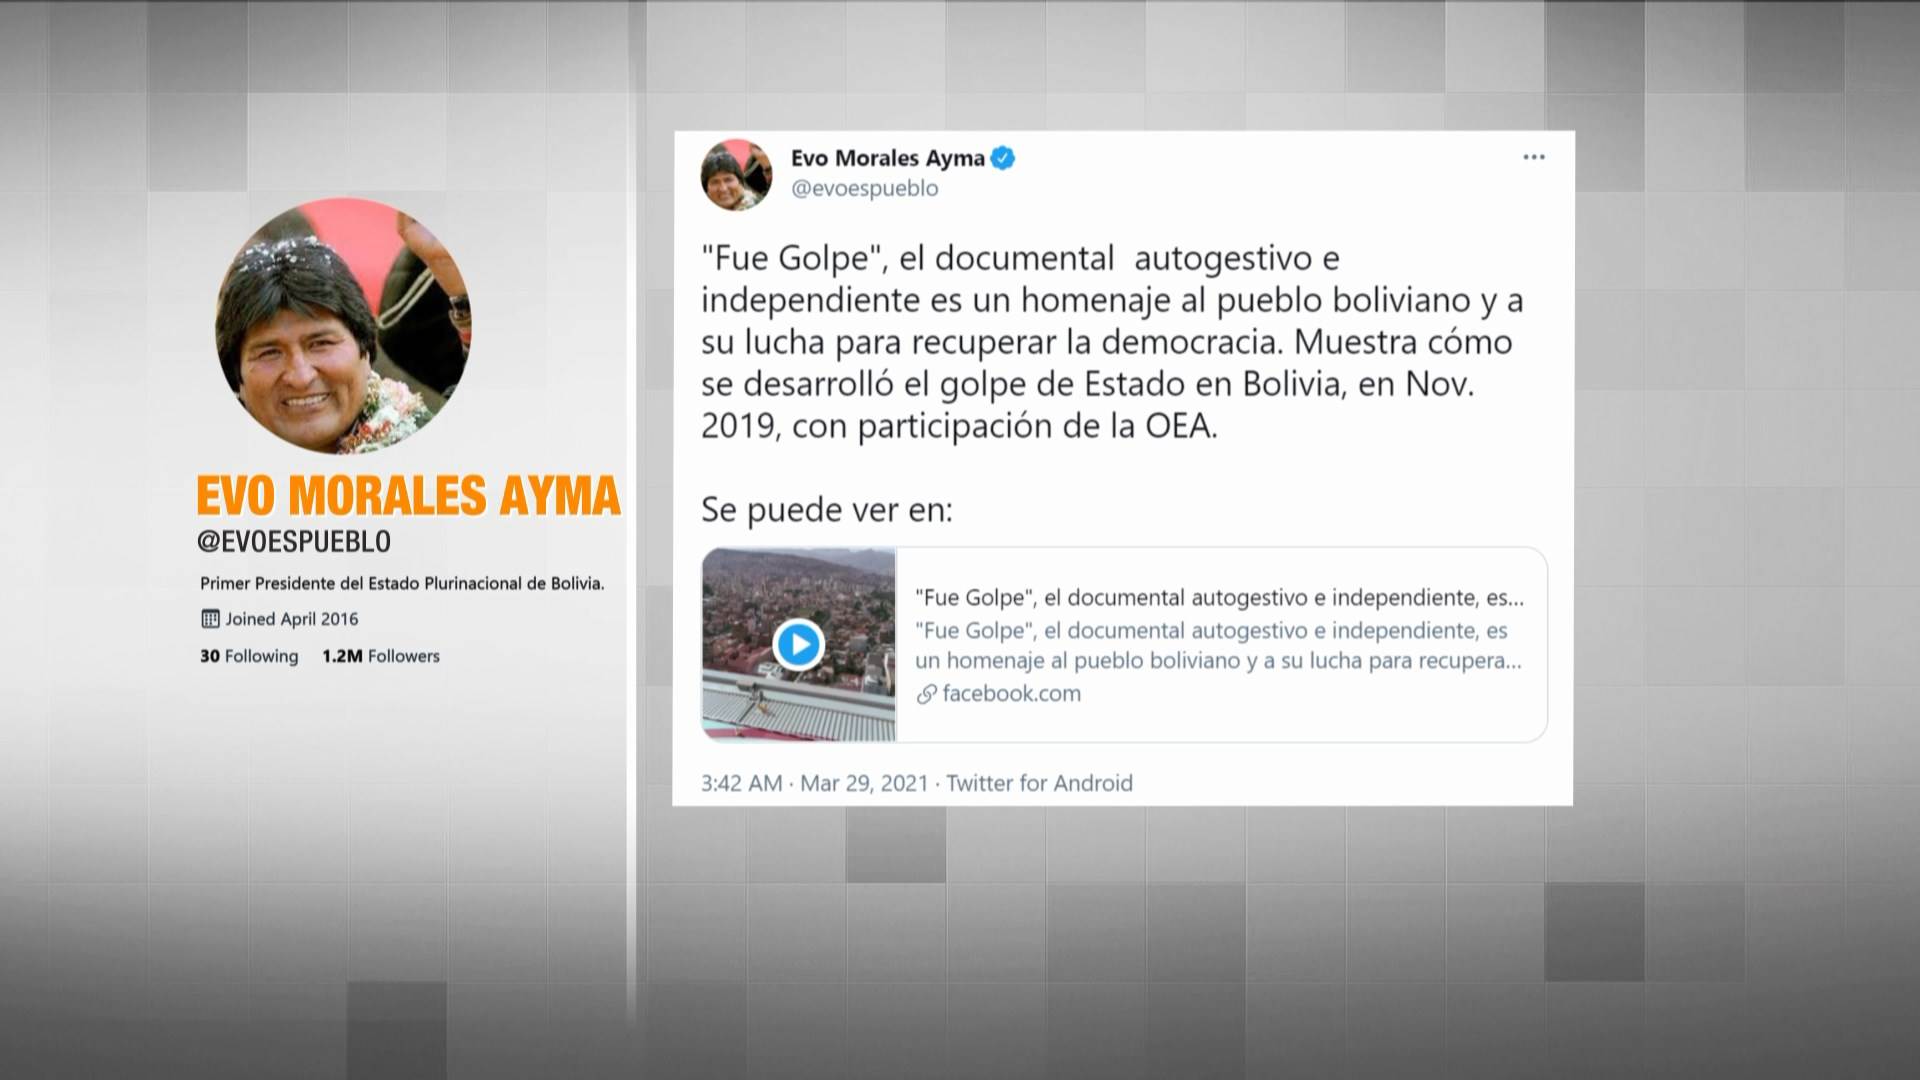Play the Fue Golpe video preview
1920x1080 pixels.
(x=798, y=645)
